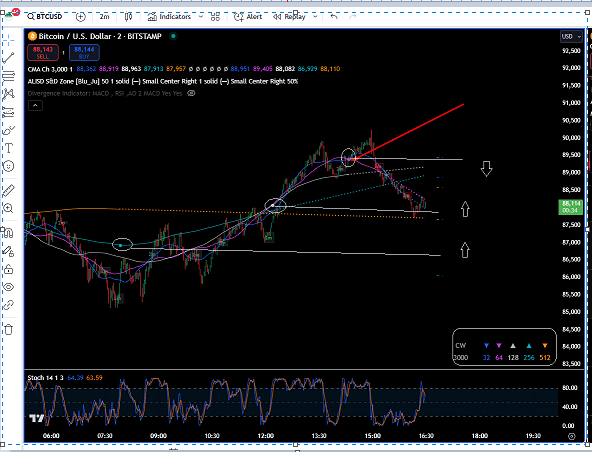Click the blue 32 value in CW table
Image resolution: width=592 pixels, height=452 pixels.
point(486,358)
